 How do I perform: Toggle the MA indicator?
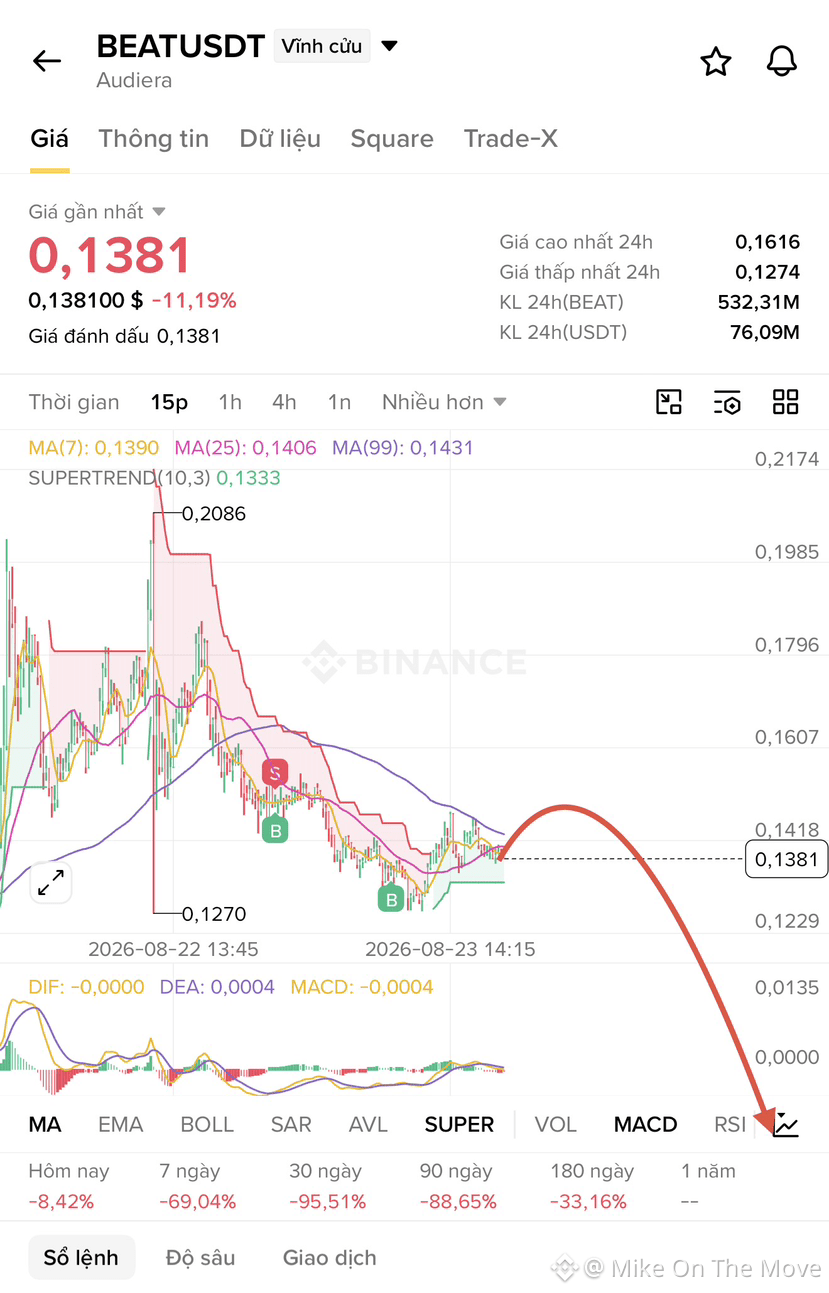(45, 1125)
